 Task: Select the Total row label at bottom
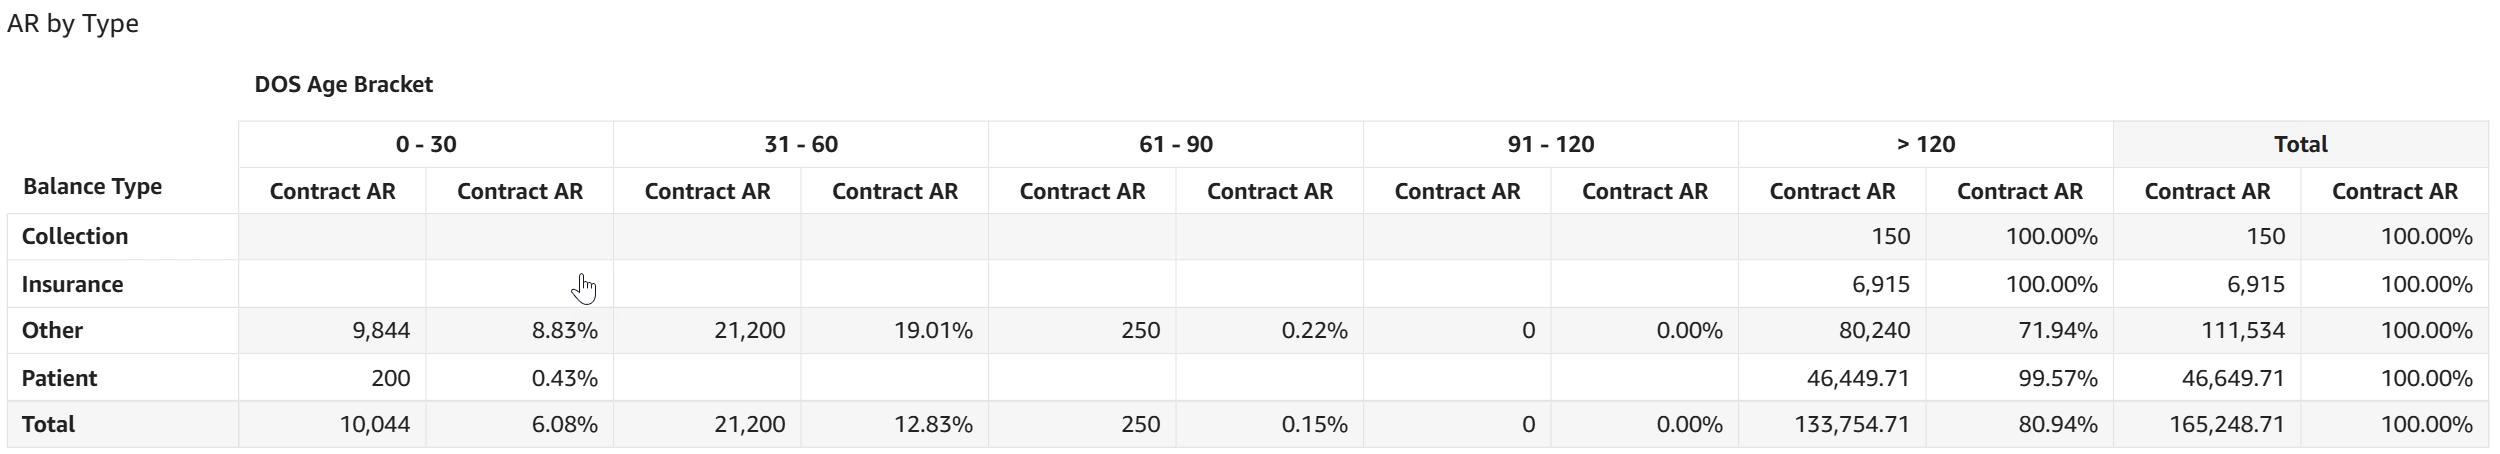pyautogui.click(x=48, y=425)
